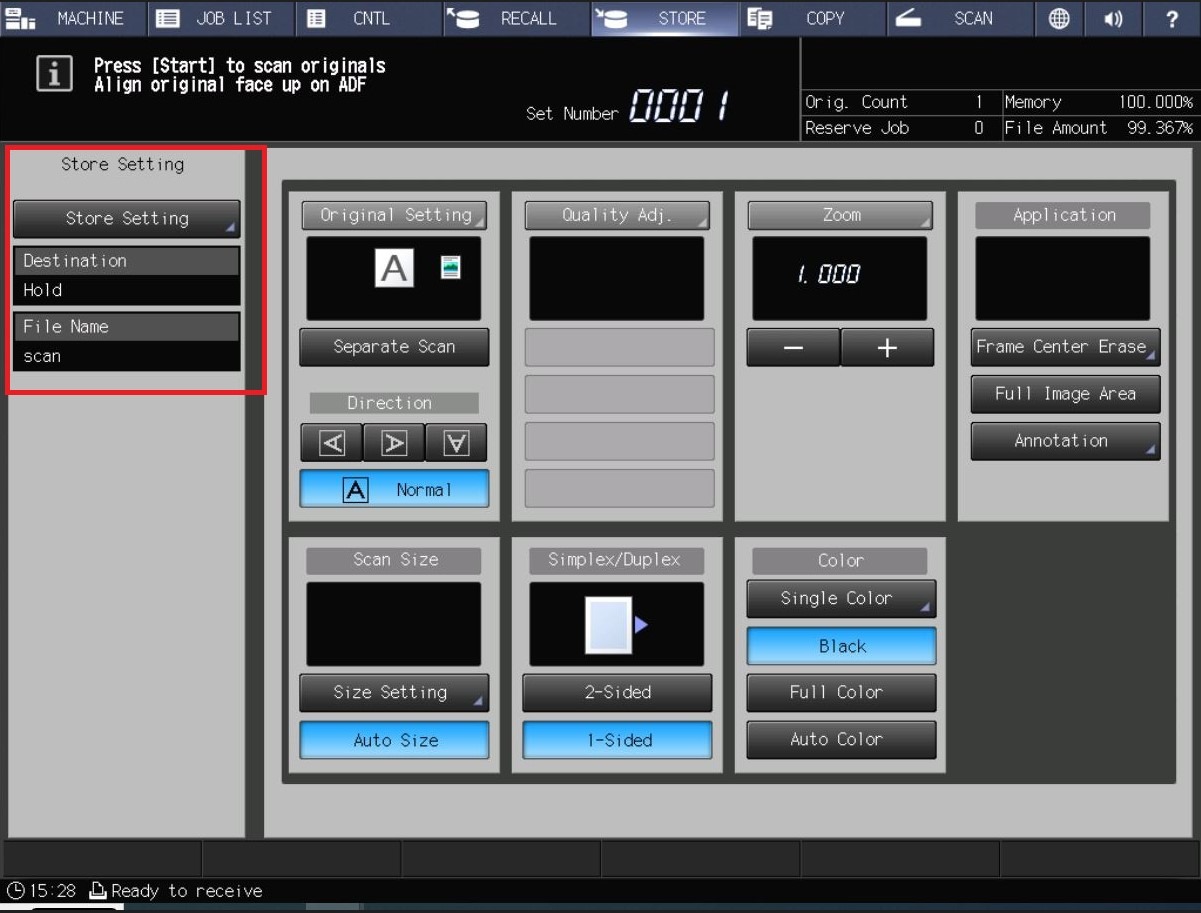Click the globe language icon
Viewport: 1201px width, 913px height.
(x=1059, y=19)
